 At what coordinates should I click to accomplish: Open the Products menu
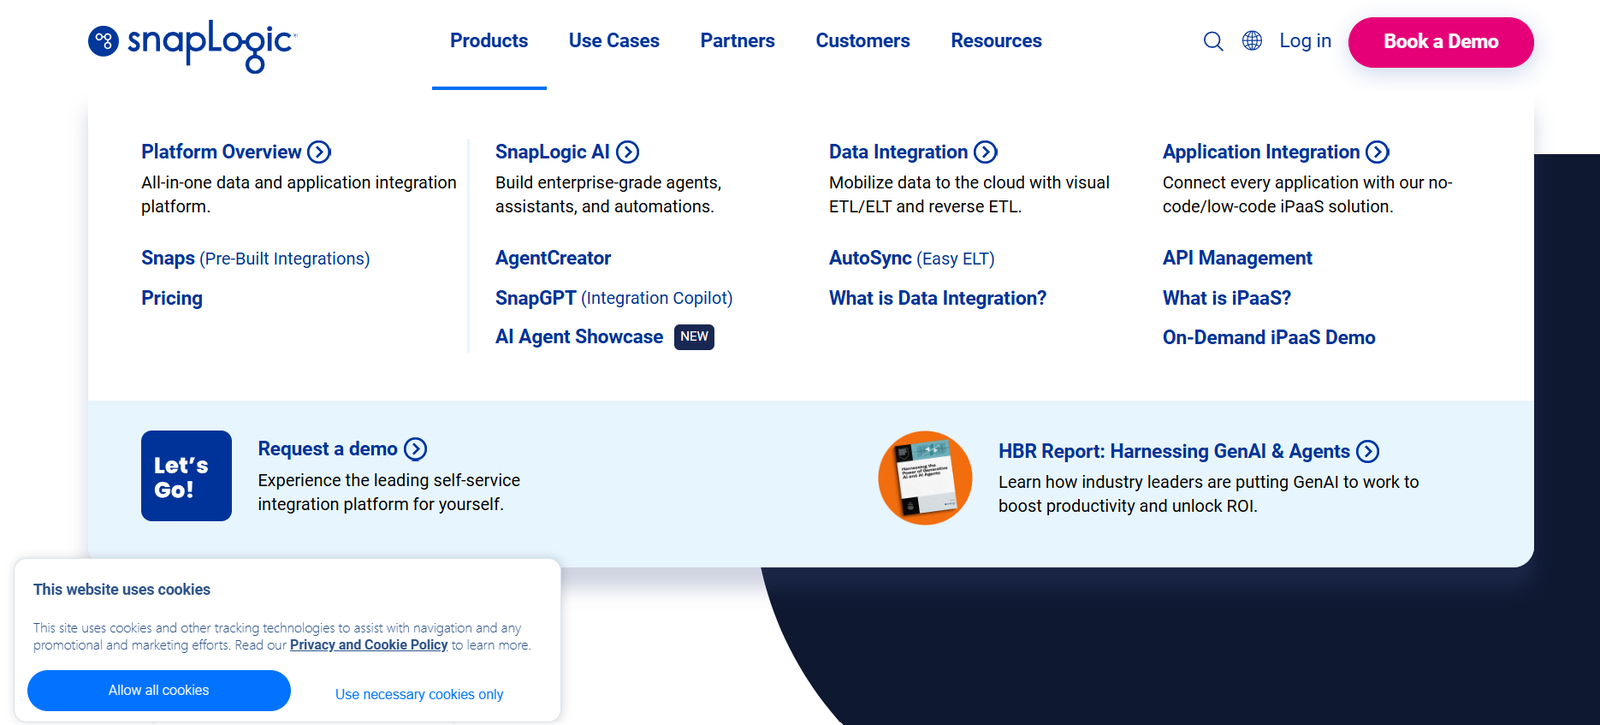pos(489,41)
